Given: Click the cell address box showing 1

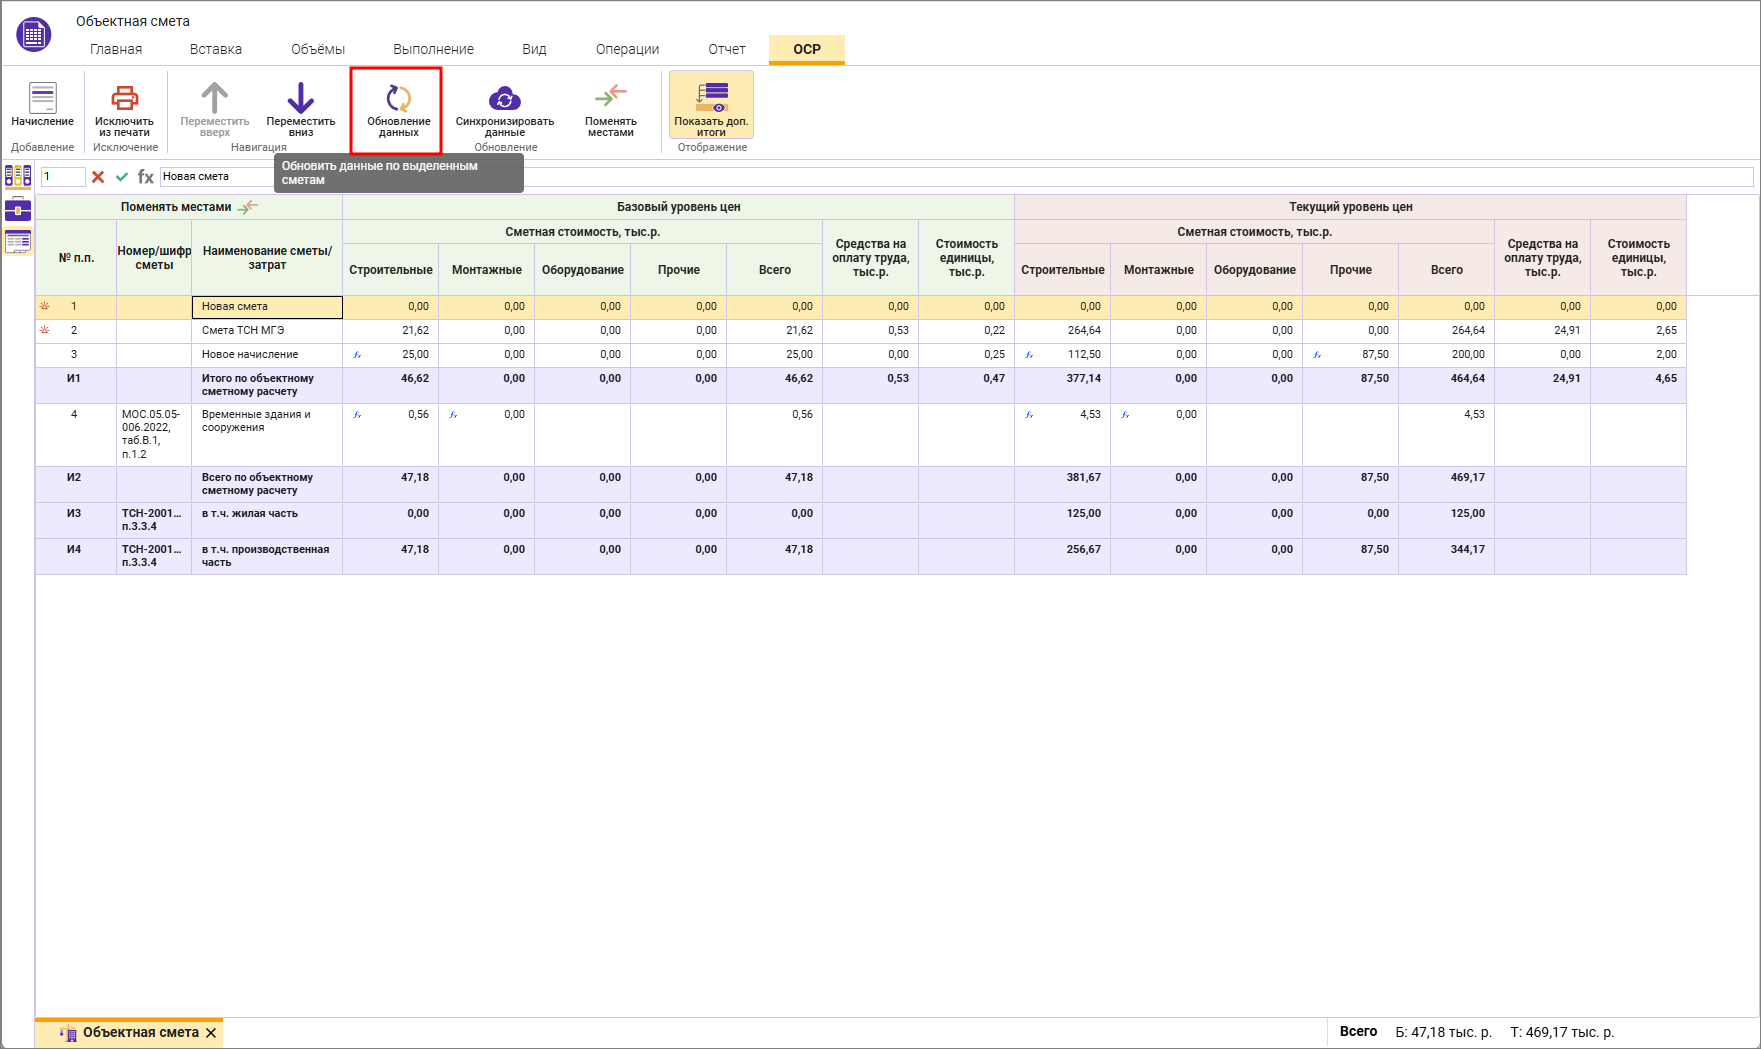Looking at the screenshot, I should (62, 177).
